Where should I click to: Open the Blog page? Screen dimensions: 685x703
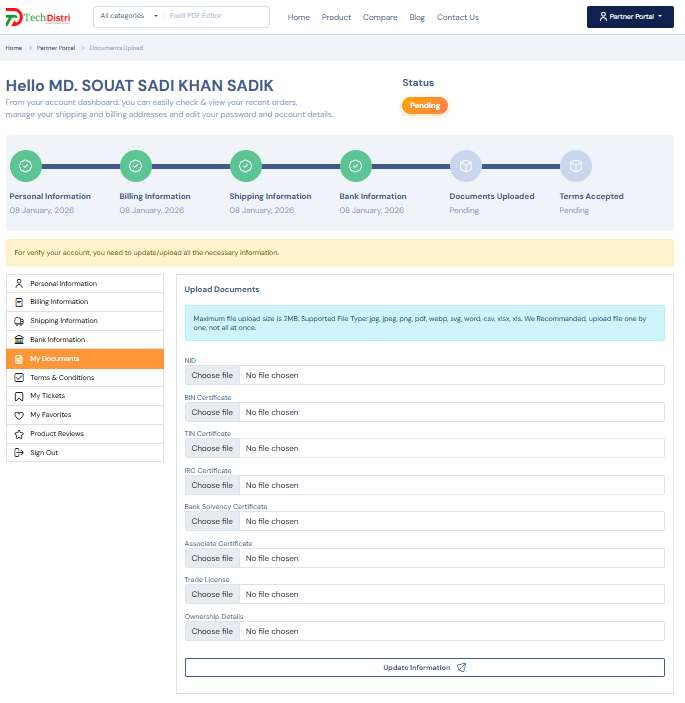point(417,17)
